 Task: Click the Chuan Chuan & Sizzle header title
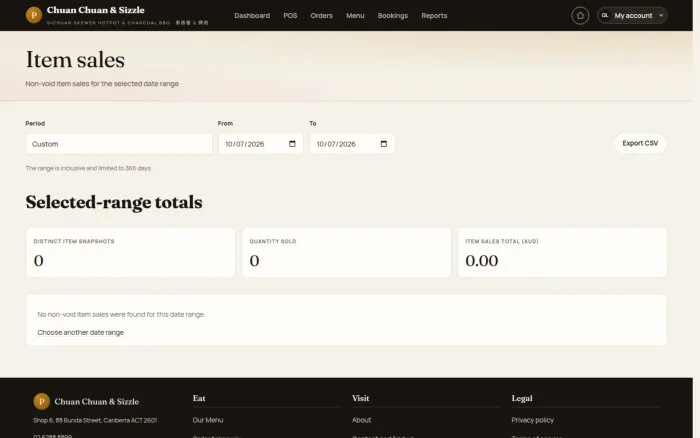(x=96, y=10)
